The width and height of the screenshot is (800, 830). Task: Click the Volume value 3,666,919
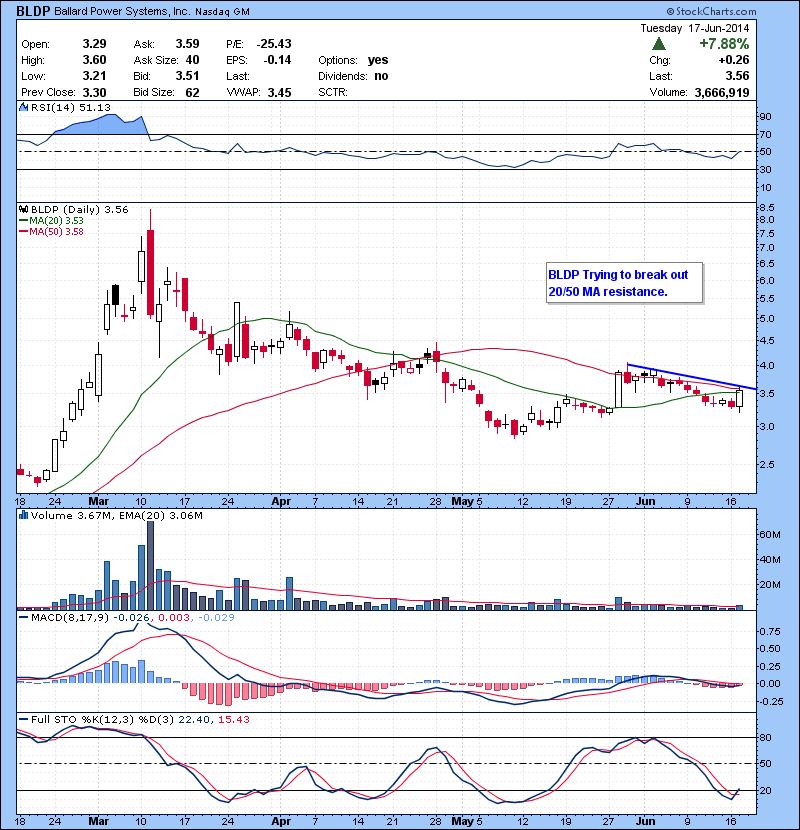pyautogui.click(x=722, y=93)
